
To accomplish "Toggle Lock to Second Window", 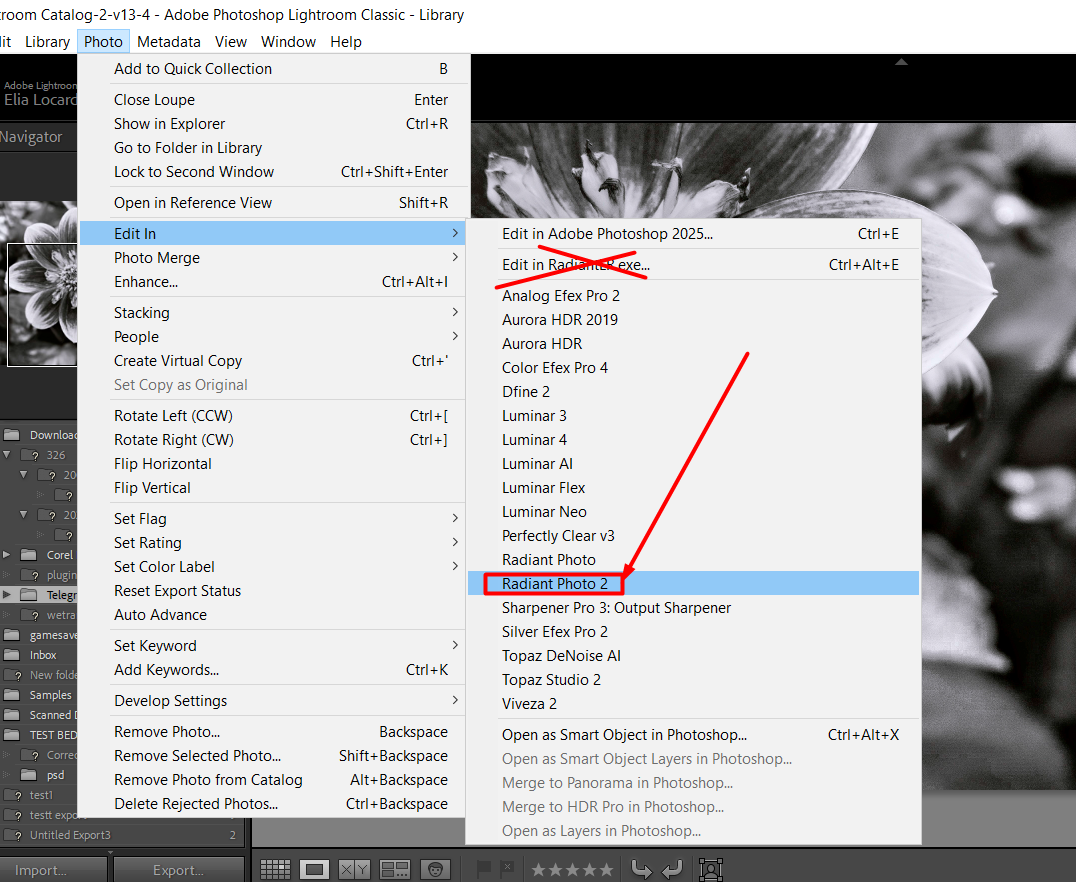I will tap(272, 172).
